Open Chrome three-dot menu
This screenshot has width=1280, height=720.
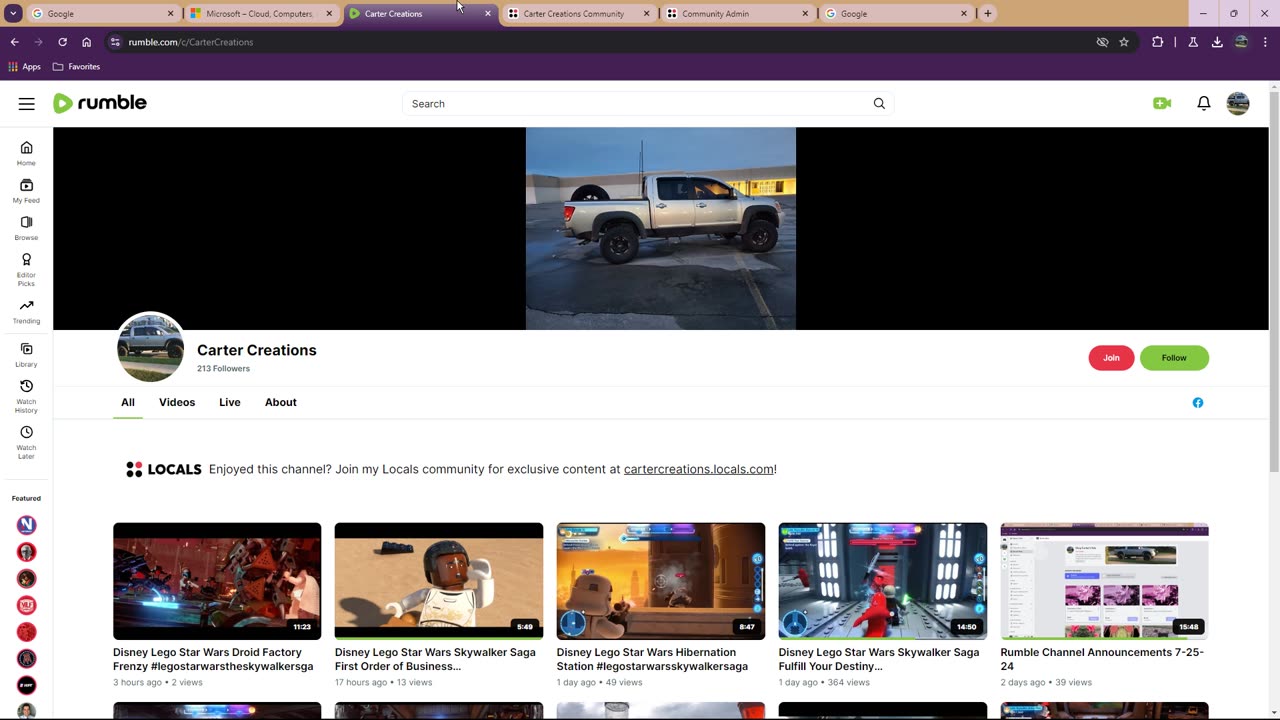tap(1266, 42)
